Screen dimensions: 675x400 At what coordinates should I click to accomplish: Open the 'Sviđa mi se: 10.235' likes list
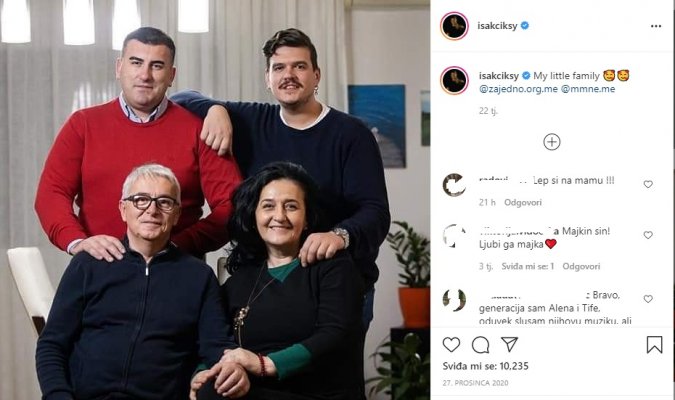click(486, 366)
